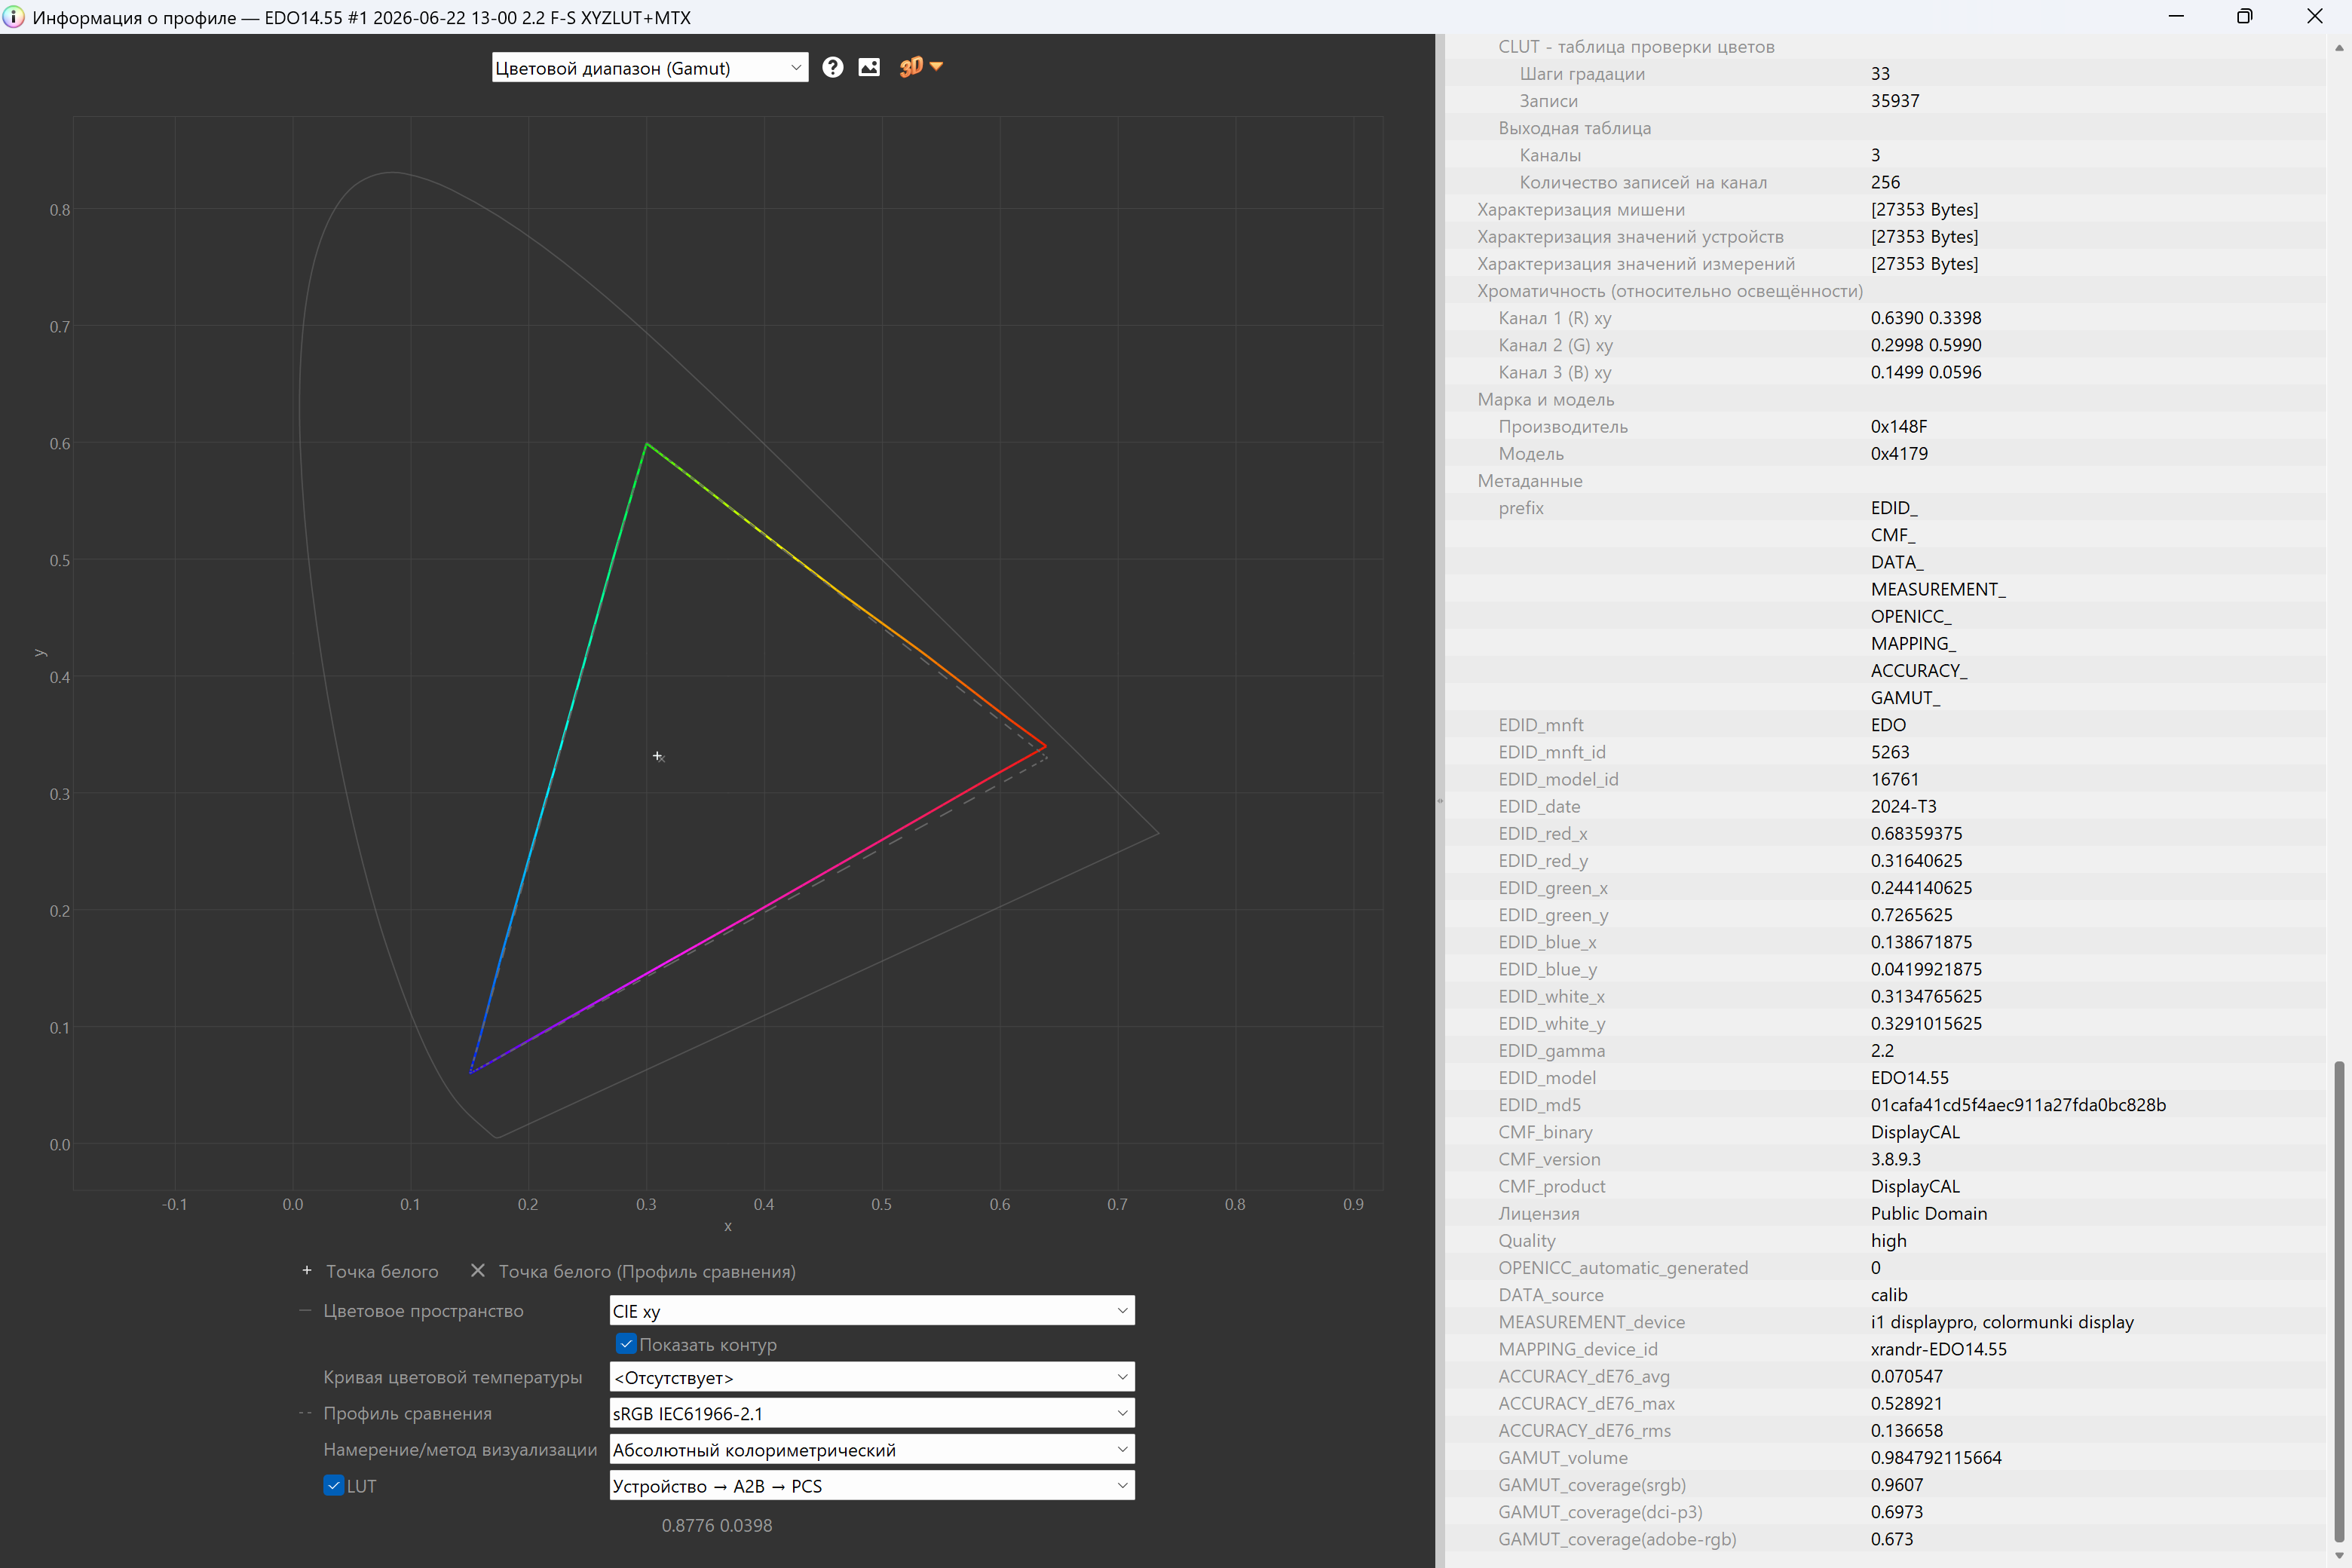Click the 'Профиль сравнения' label
This screenshot has height=1568, width=2352.
click(x=407, y=1414)
